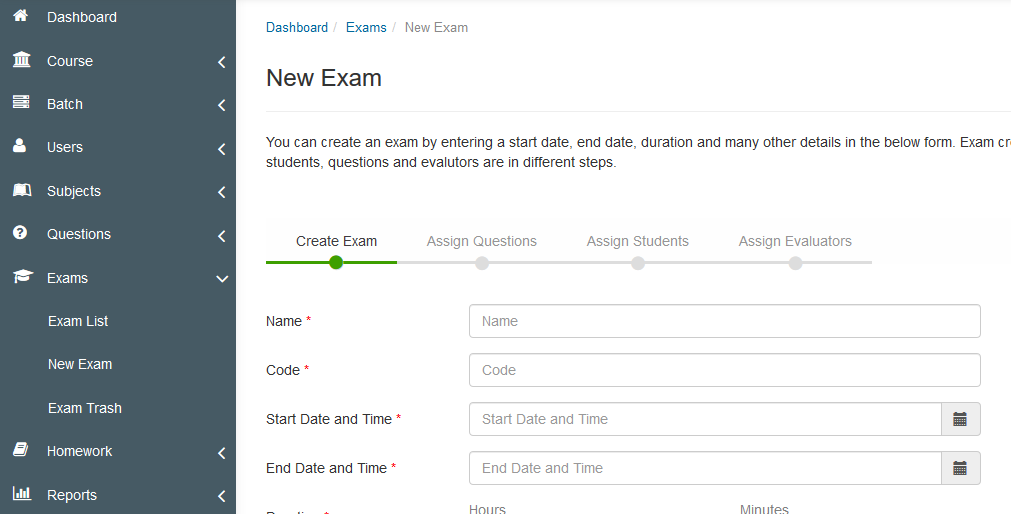1011x514 pixels.
Task: Click the Dashboard home icon
Action: pyautogui.click(x=21, y=15)
